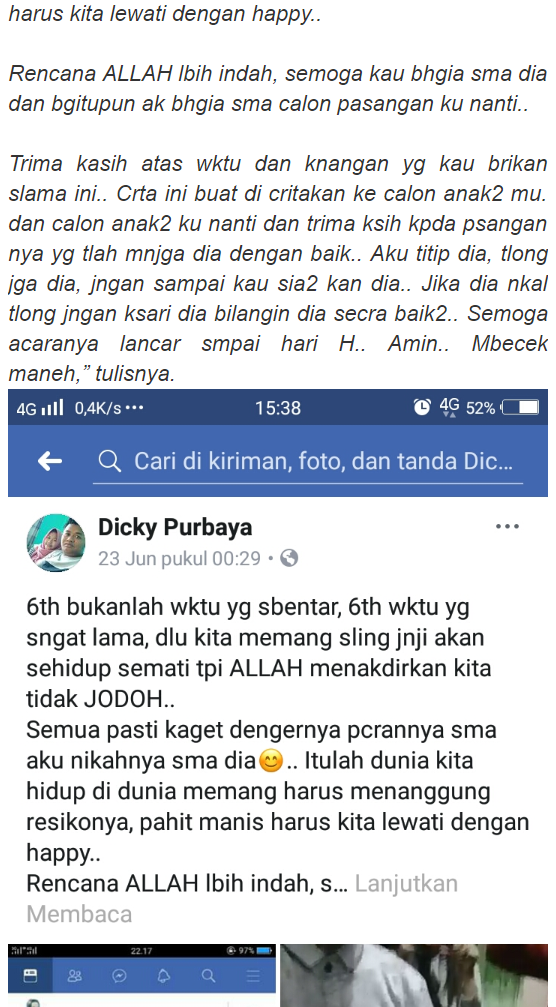Open the hamburger menu icon in lower bar
This screenshot has height=1007, width=556.
(253, 976)
